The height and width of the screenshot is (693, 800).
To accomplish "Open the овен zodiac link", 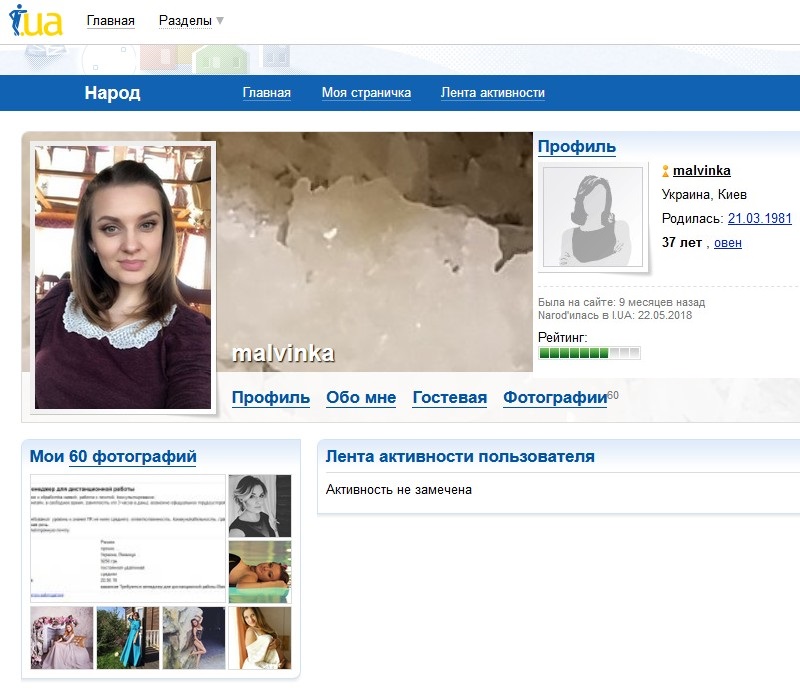I will [x=727, y=243].
